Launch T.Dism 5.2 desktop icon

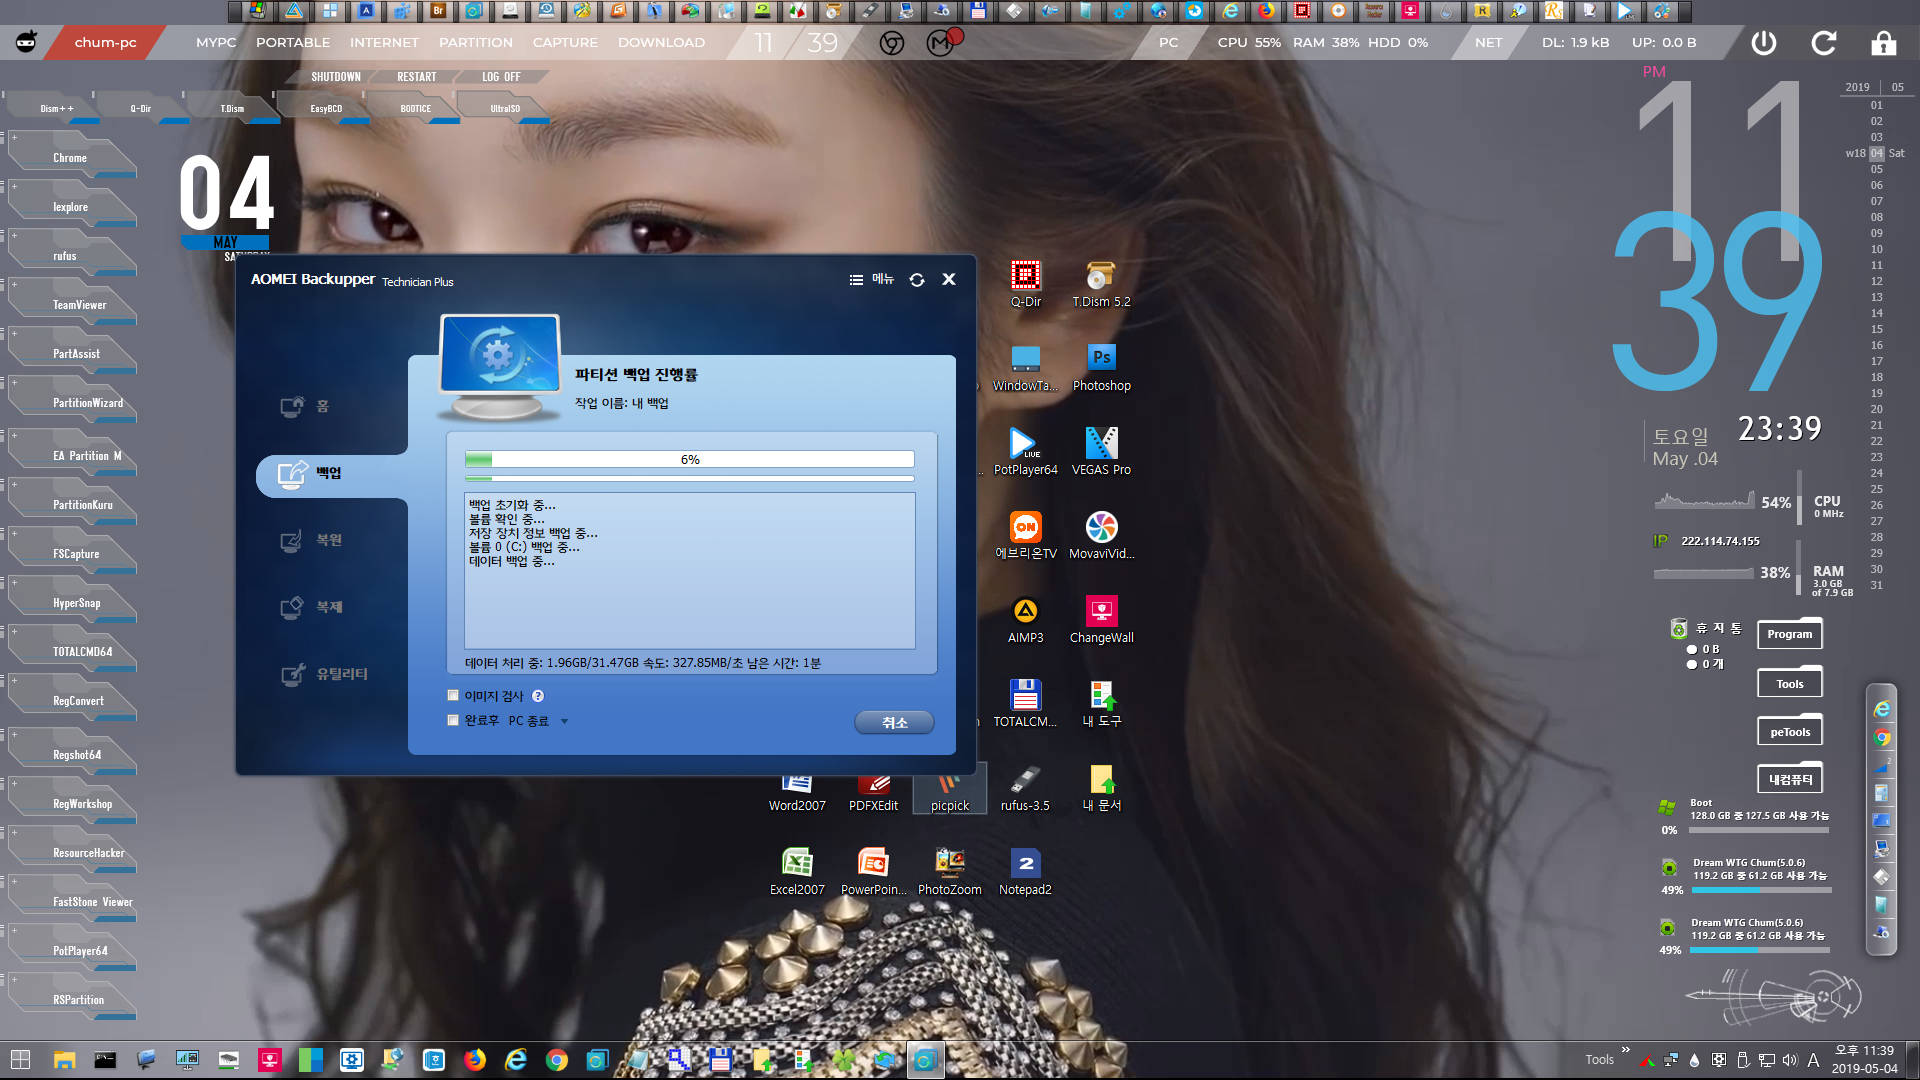(1101, 284)
